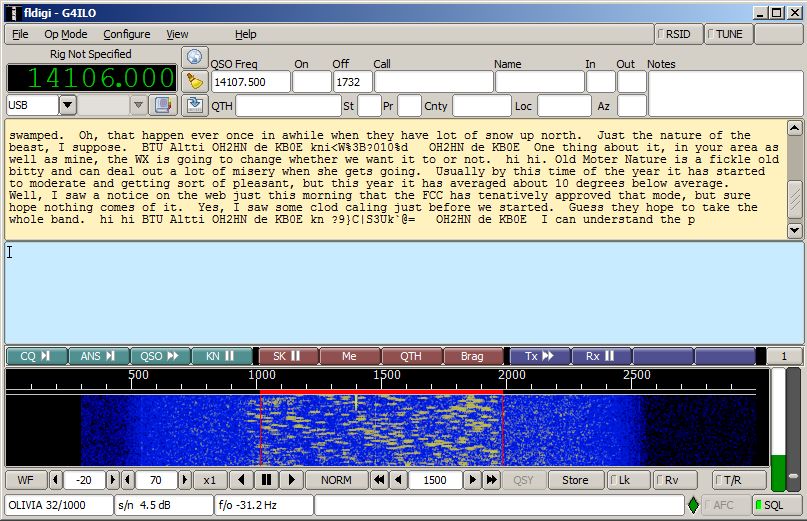Increase the waterfall lower level from -20
Viewport: 807px width, 521px height.
point(112,480)
